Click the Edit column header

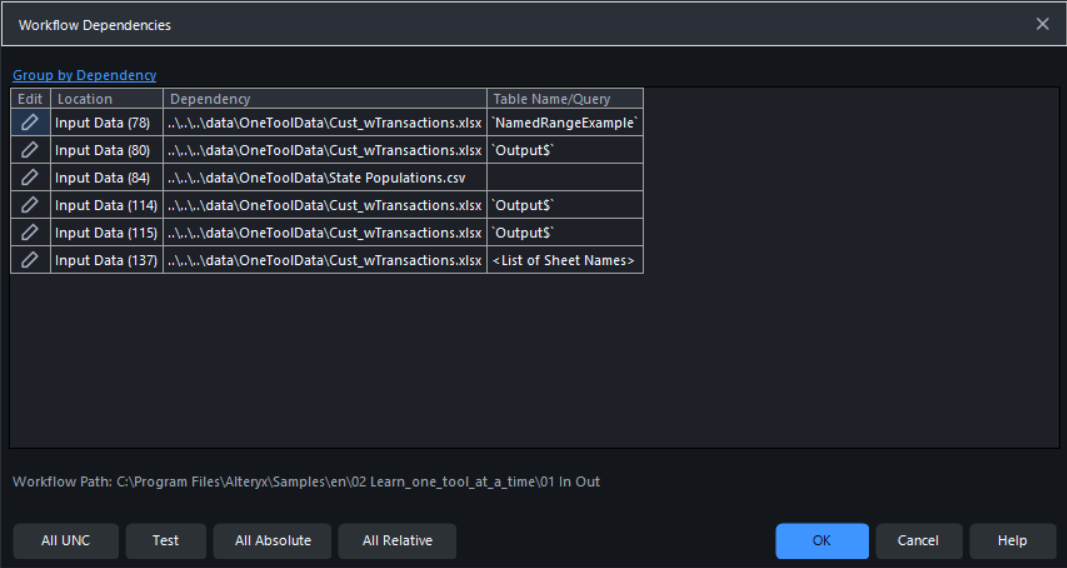point(30,99)
